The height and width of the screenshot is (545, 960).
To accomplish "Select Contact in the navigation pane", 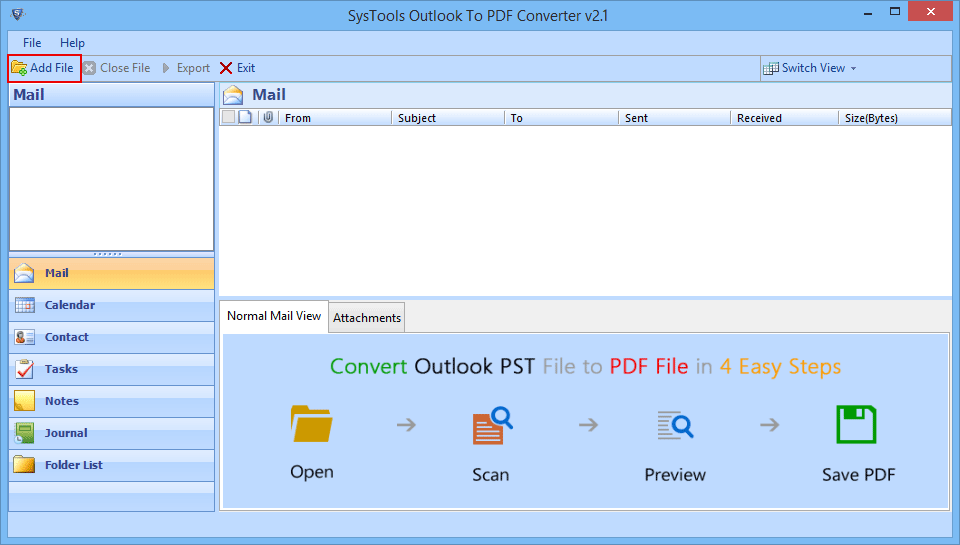I will click(111, 337).
